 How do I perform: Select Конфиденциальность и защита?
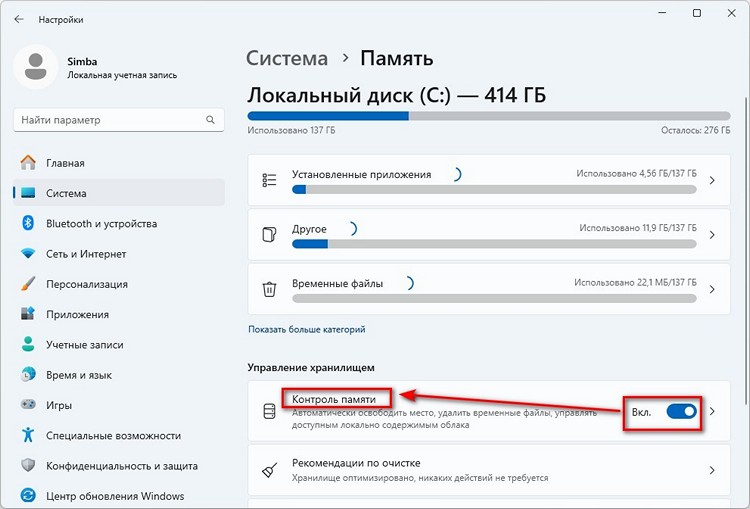click(x=119, y=465)
